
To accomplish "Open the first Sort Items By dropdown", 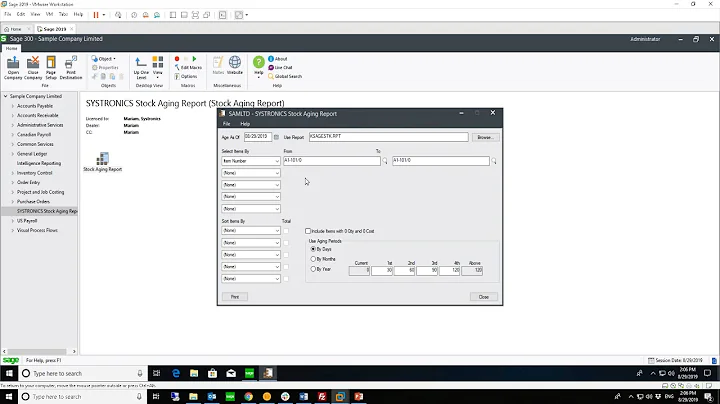I will (x=251, y=230).
